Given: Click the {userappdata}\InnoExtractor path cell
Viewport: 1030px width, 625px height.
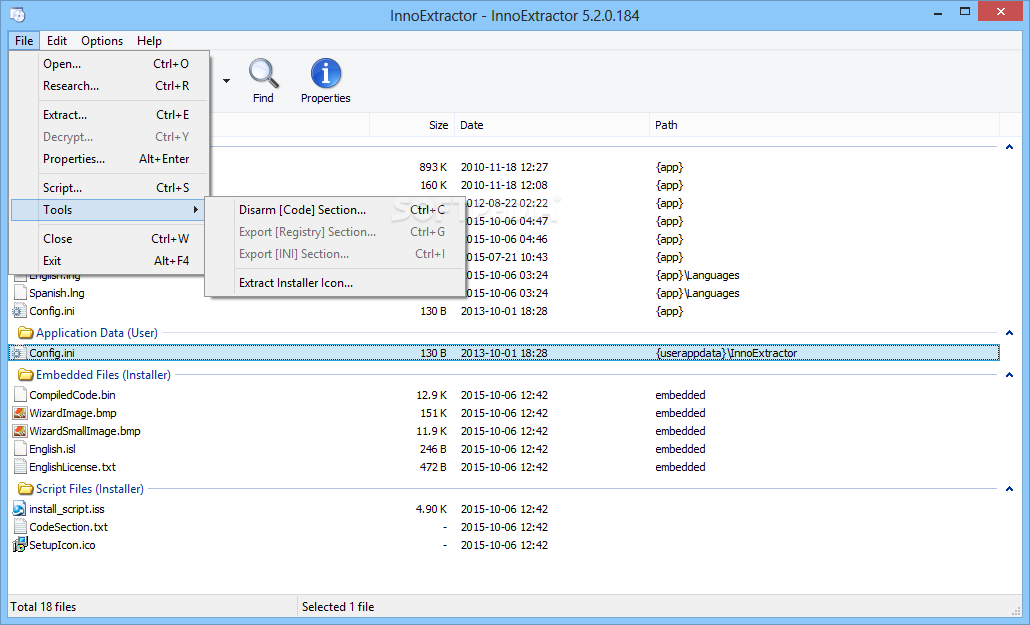Looking at the screenshot, I should (x=726, y=353).
